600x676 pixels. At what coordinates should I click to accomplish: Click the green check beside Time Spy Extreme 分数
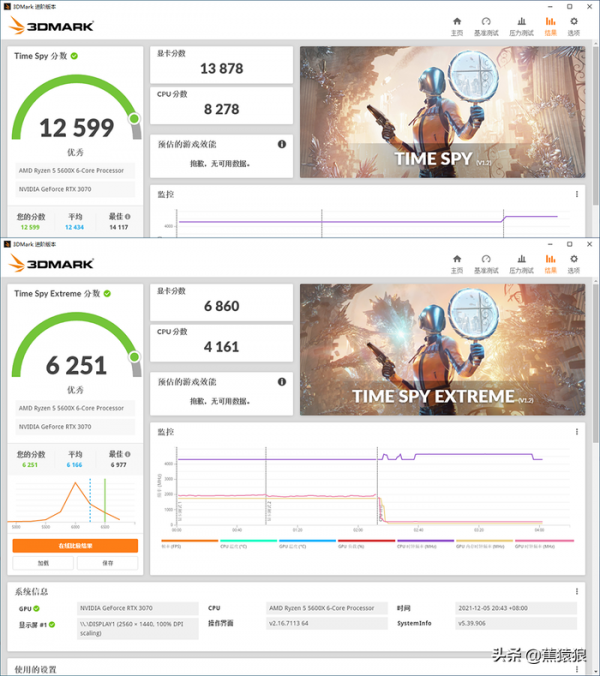point(107,294)
